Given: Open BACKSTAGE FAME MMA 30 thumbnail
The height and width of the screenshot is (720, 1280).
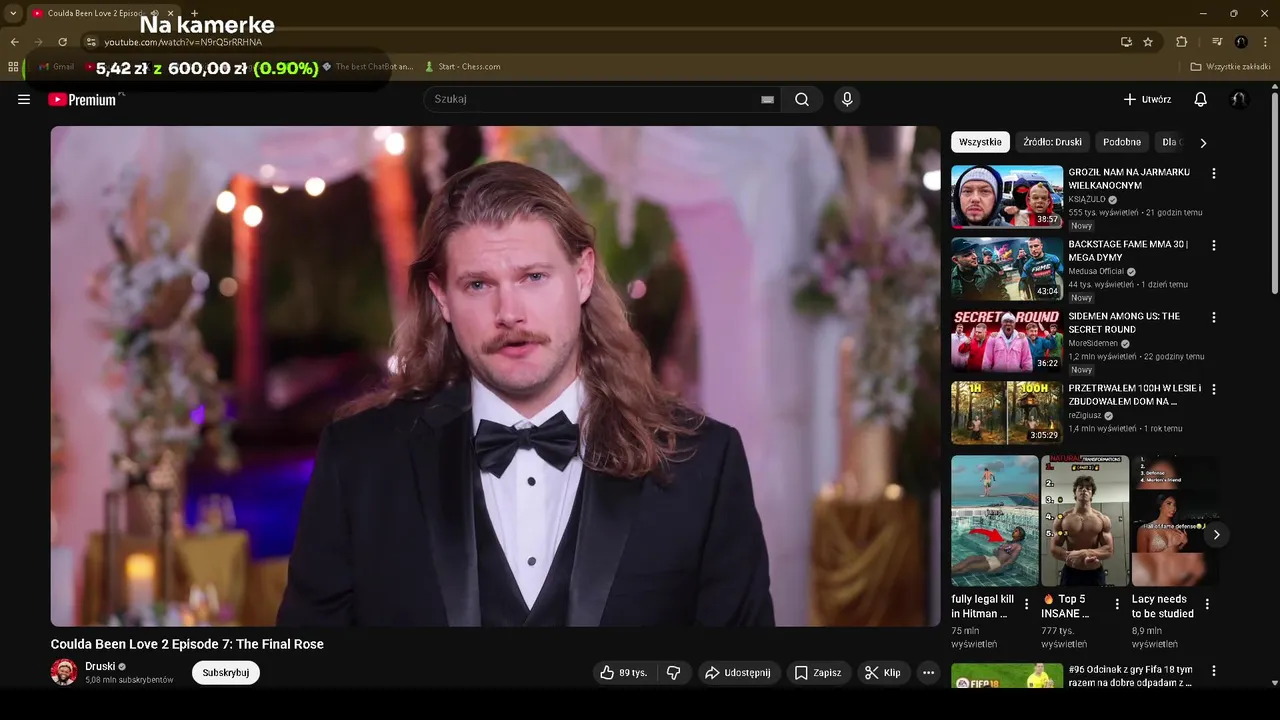Looking at the screenshot, I should click(1007, 269).
